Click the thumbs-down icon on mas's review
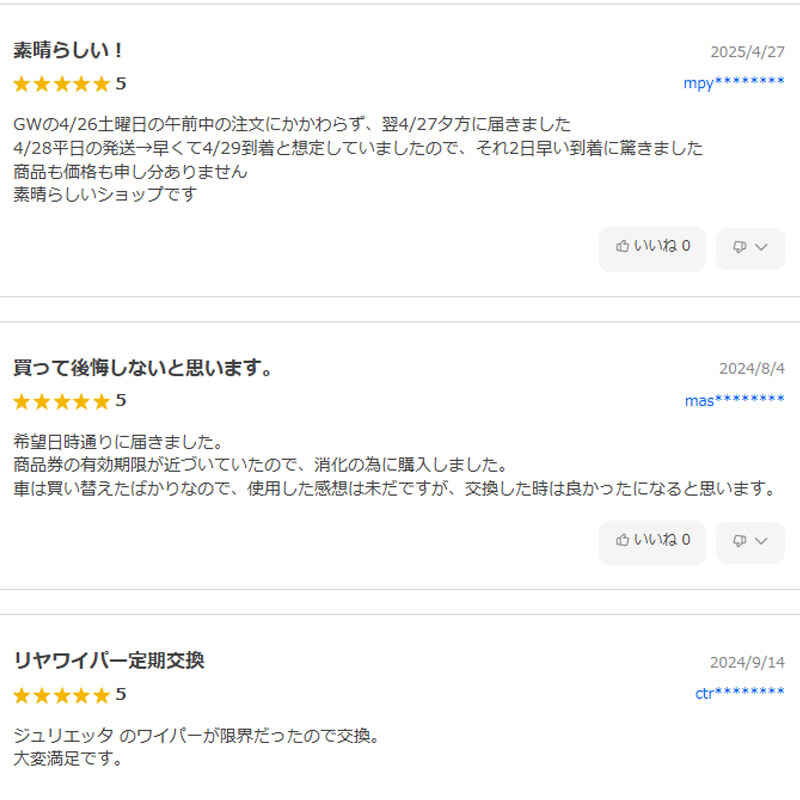The image size is (800, 800). (739, 541)
